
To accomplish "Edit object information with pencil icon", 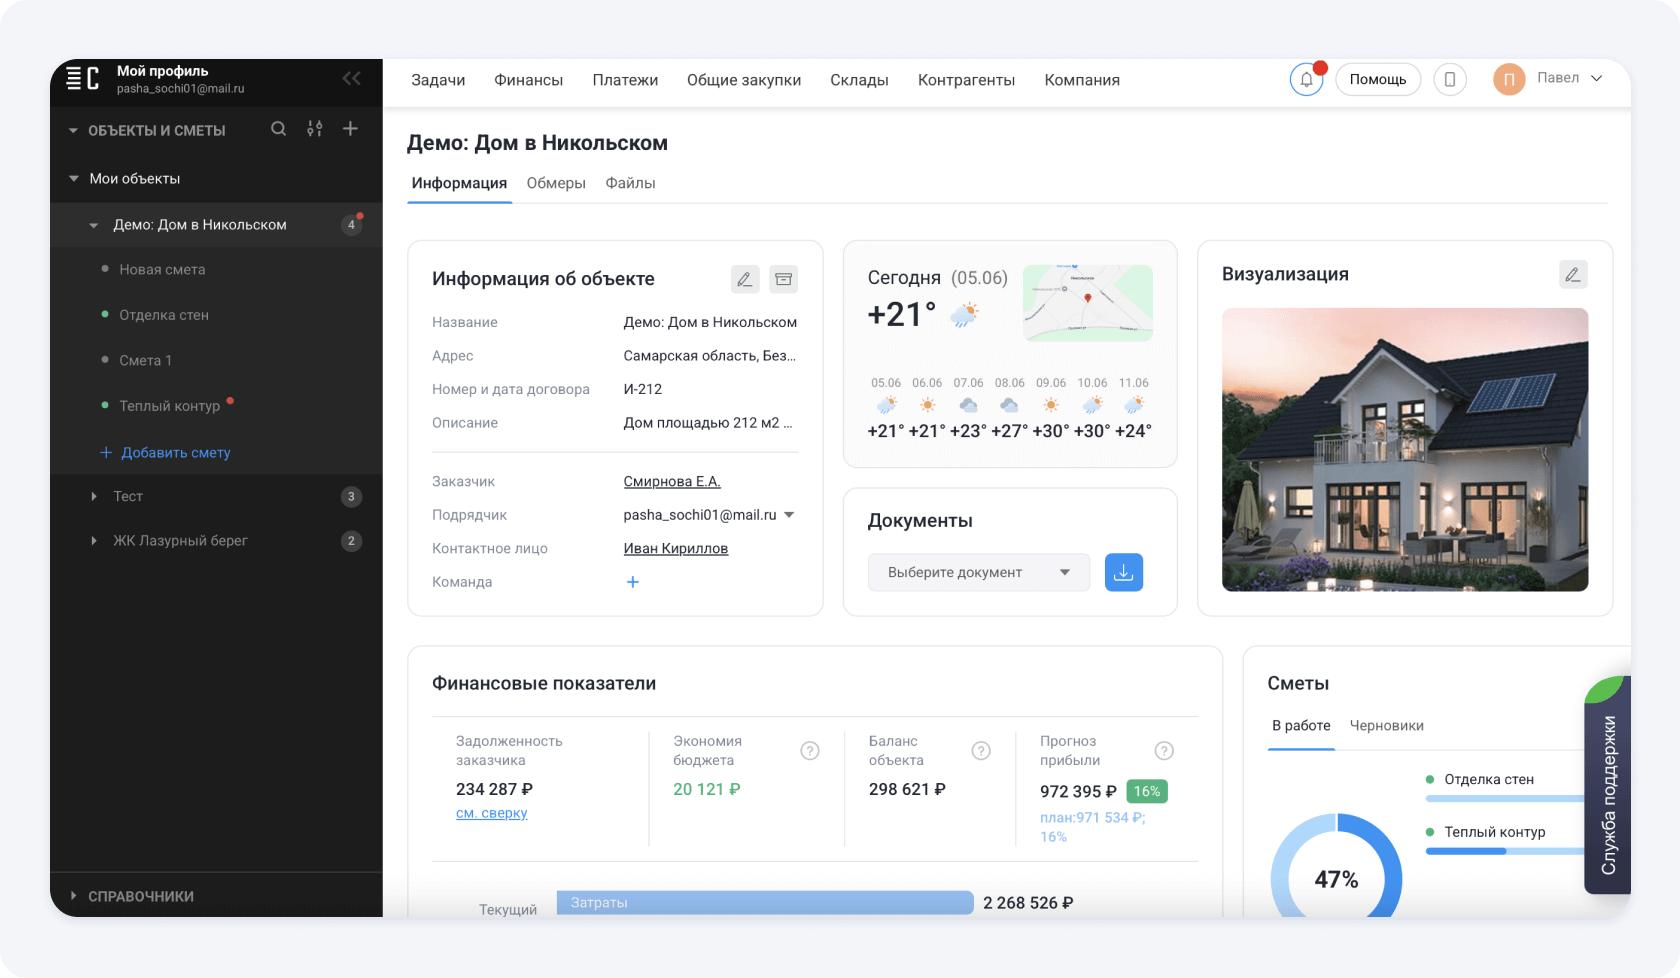I will [x=745, y=279].
